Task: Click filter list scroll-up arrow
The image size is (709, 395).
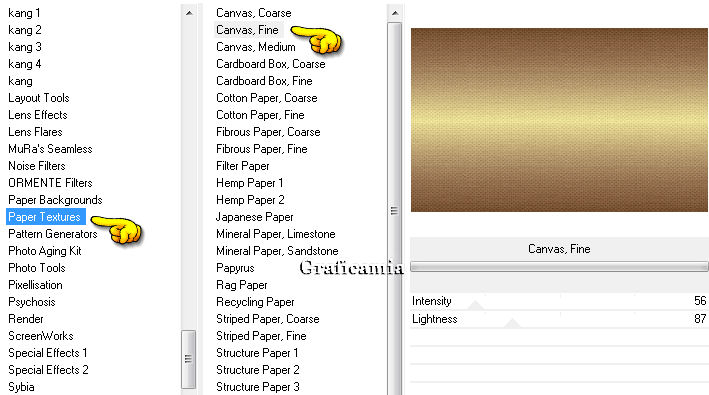Action: tap(395, 13)
